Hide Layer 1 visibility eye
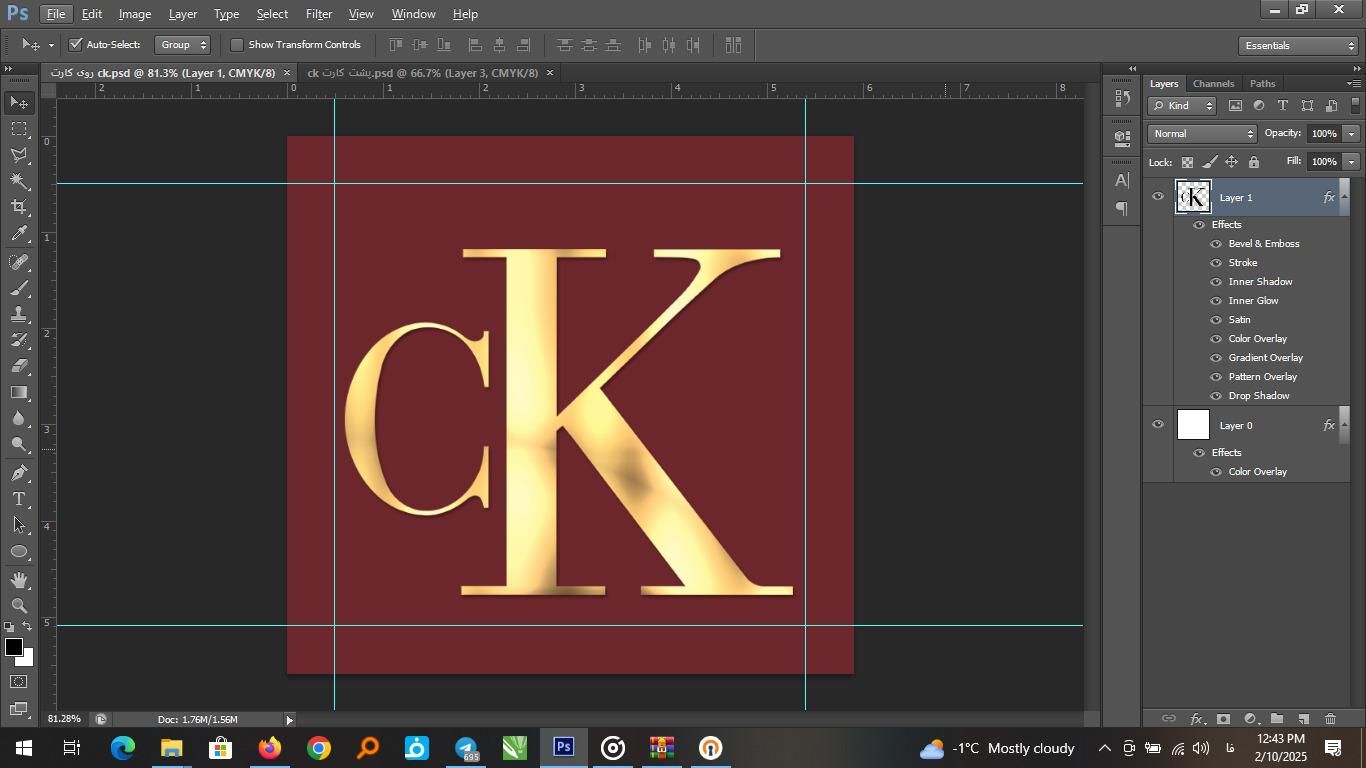 tap(1158, 197)
